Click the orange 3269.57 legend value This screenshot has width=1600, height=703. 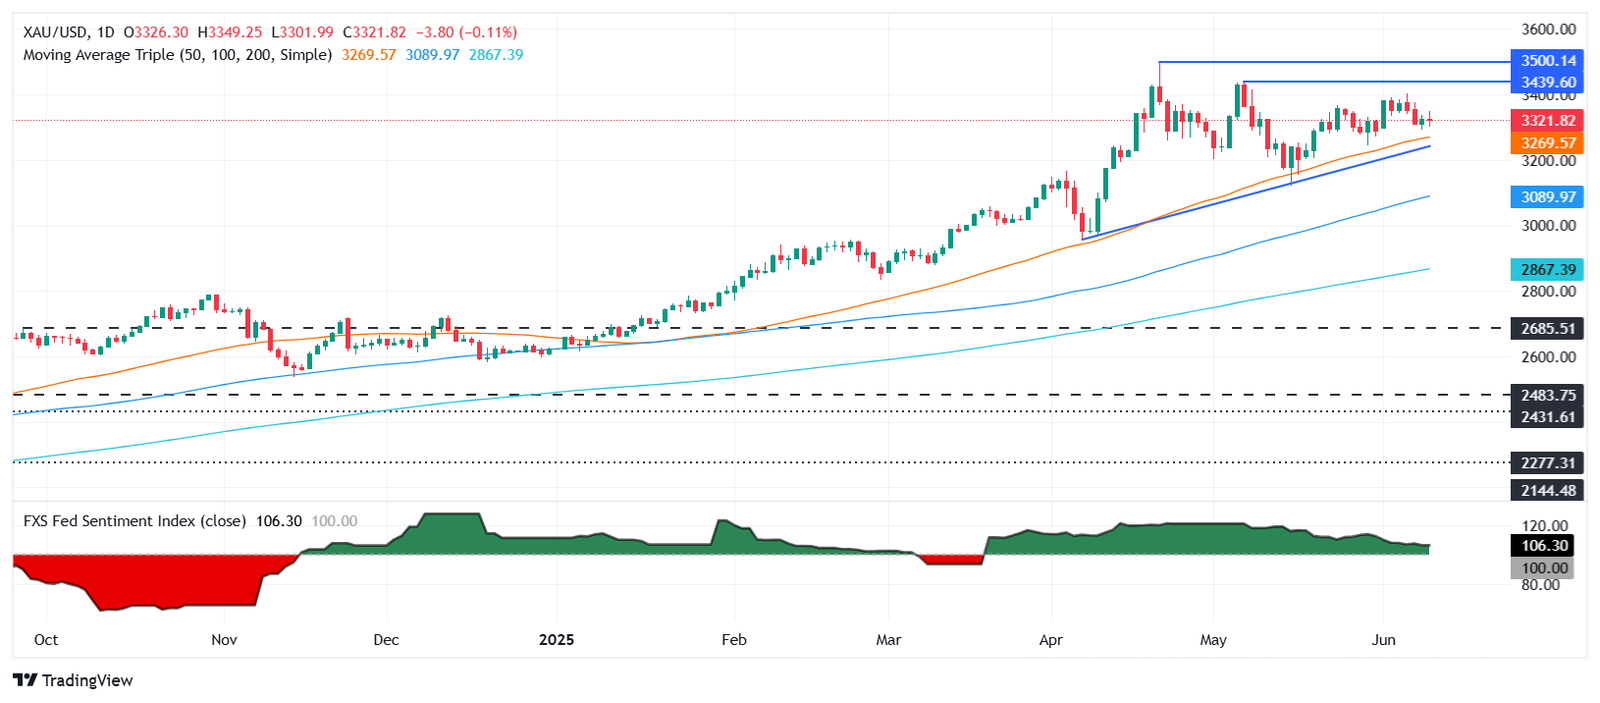369,55
